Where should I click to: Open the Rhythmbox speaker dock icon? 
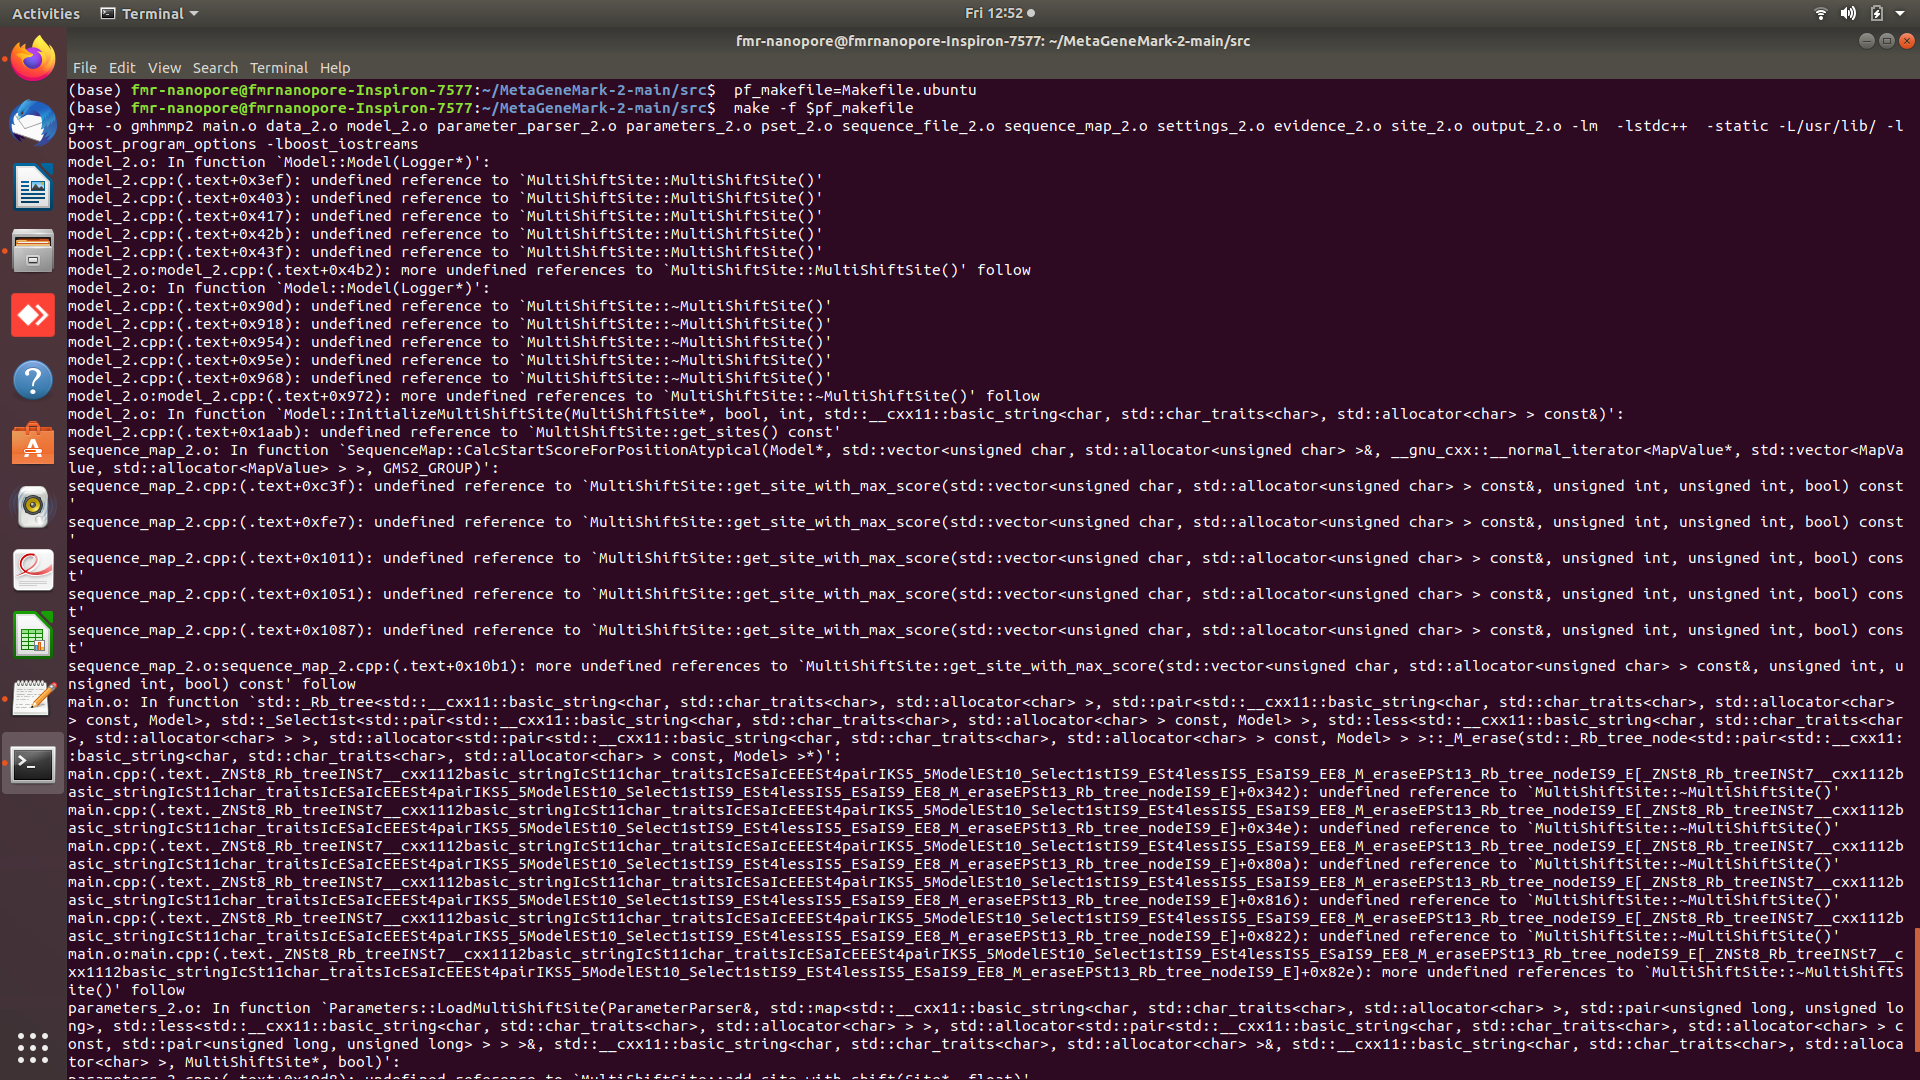click(33, 507)
